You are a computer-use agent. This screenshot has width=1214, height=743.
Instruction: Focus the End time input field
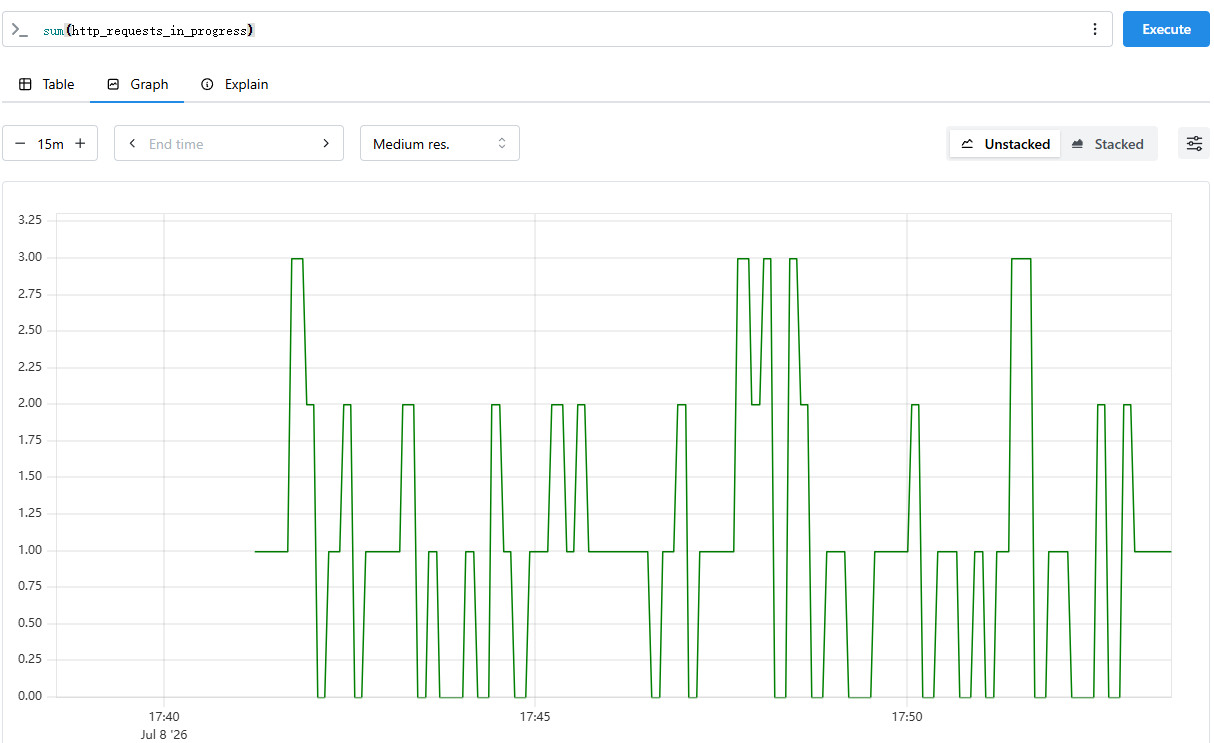click(x=229, y=144)
